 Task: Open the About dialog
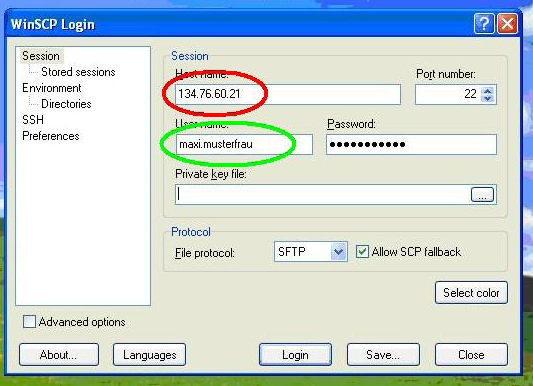59,355
